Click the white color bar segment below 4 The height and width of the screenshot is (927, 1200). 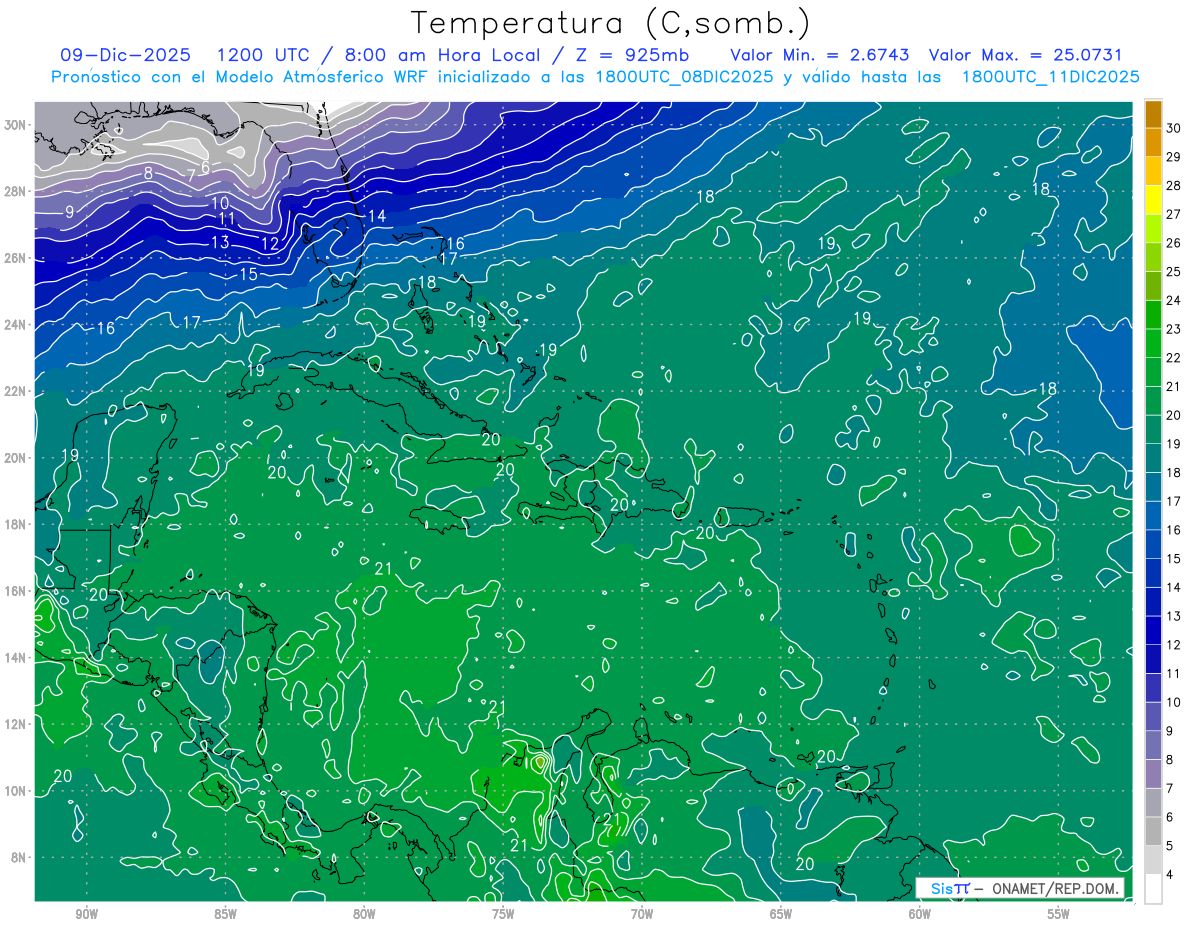[x=1153, y=889]
